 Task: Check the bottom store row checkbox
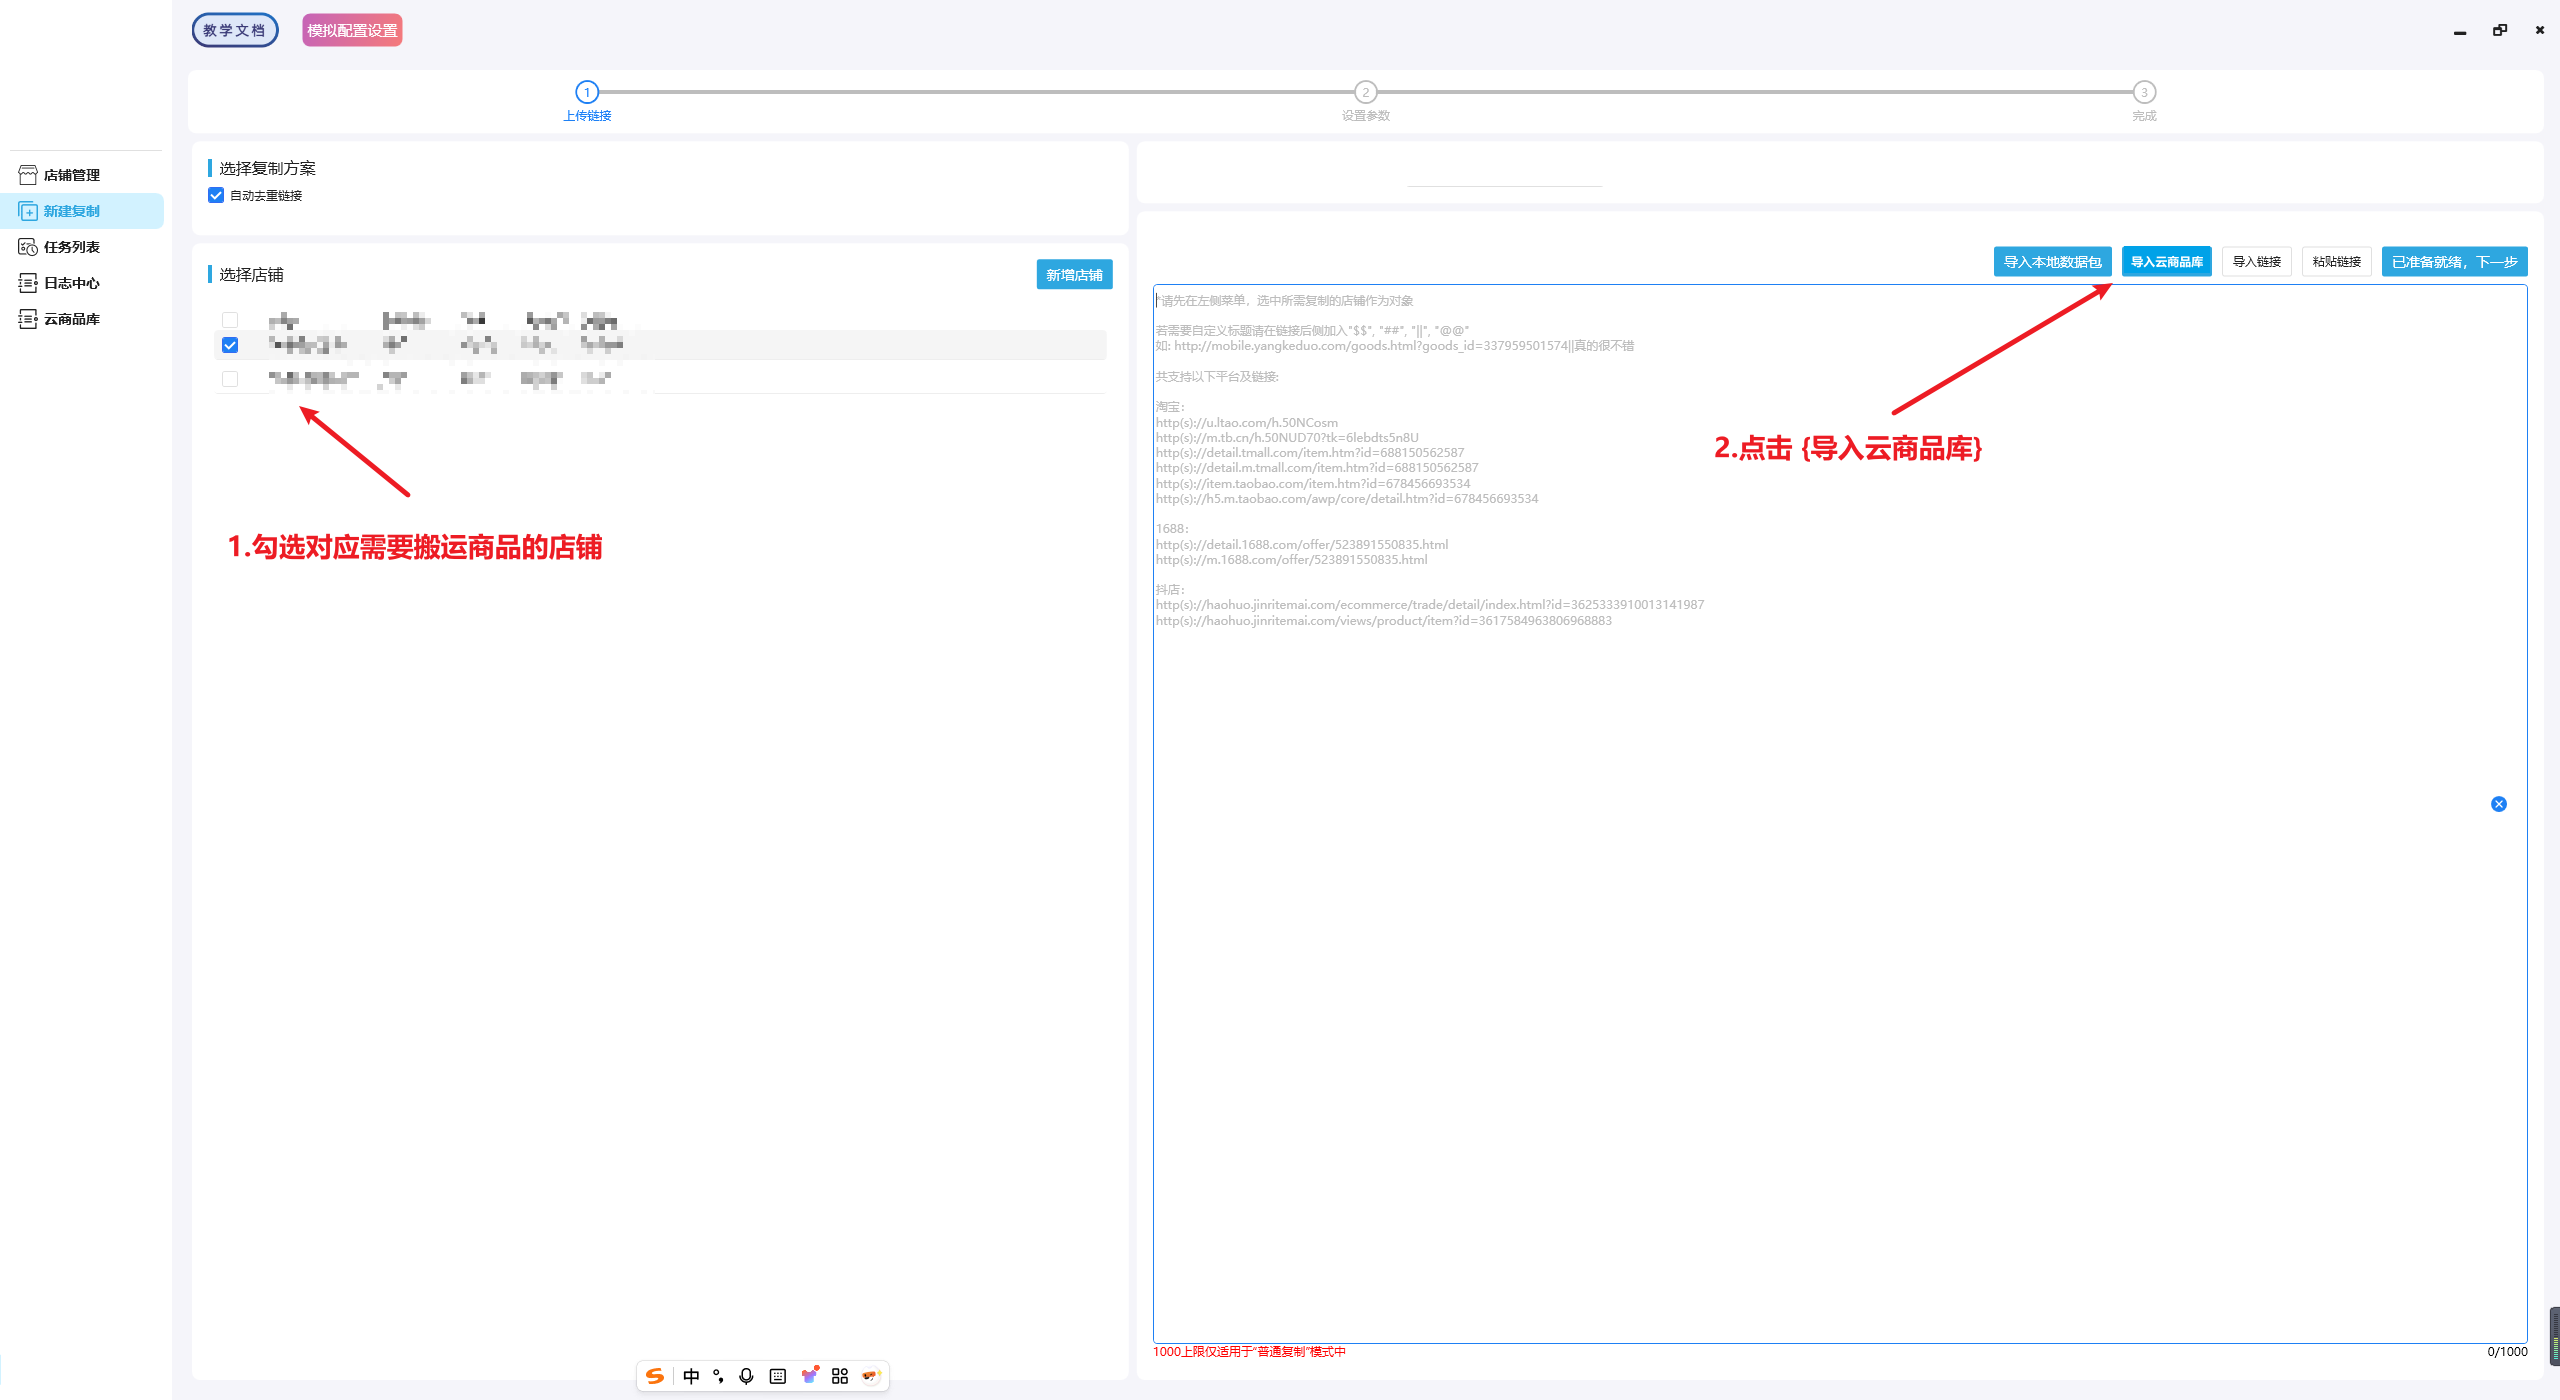click(230, 379)
